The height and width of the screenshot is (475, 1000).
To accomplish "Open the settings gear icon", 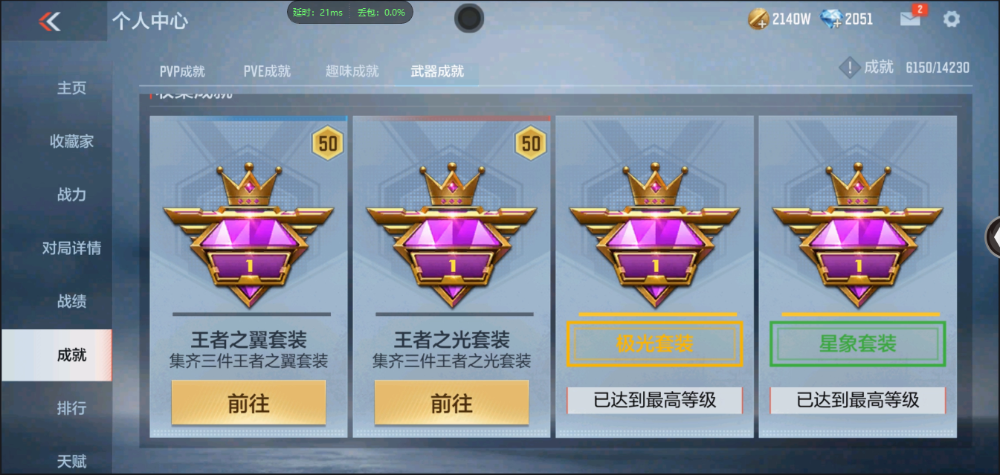I will (951, 19).
